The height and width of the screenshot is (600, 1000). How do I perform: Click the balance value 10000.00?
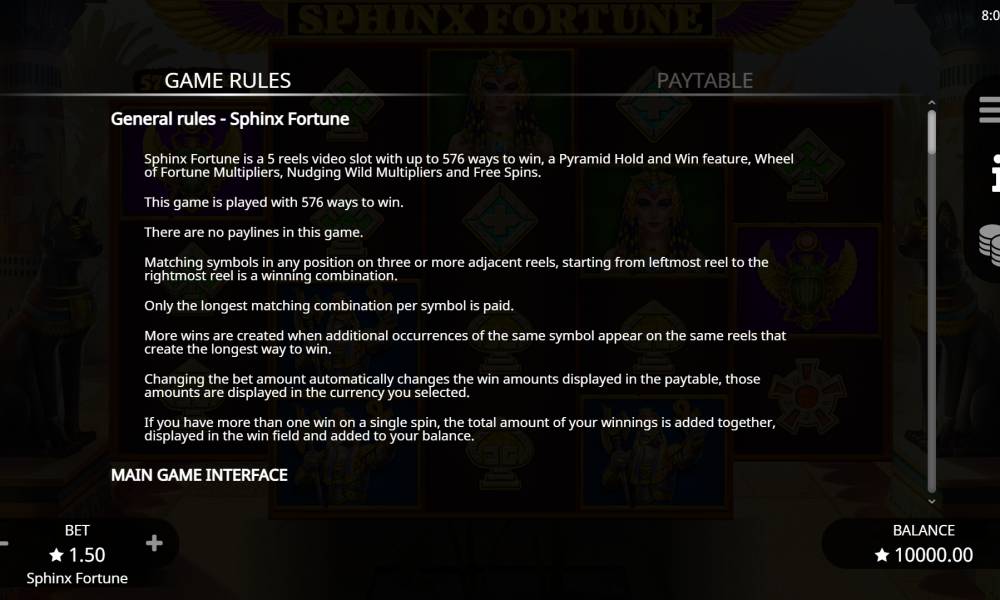point(933,555)
